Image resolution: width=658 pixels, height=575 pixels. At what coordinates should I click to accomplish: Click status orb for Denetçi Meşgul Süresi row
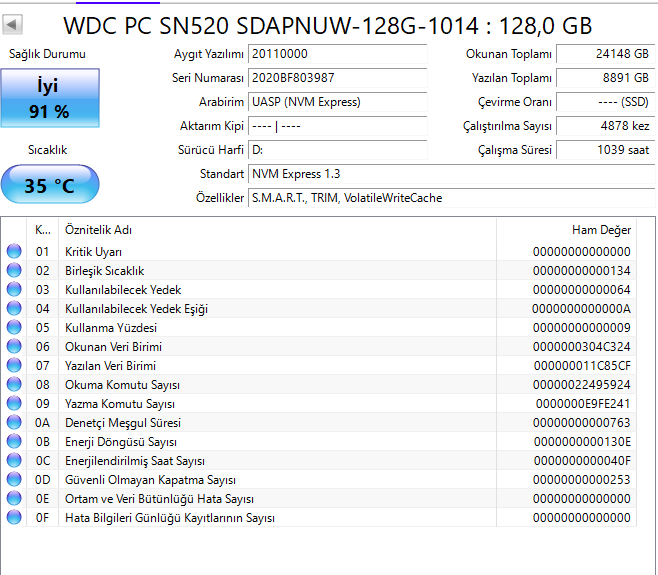coord(14,422)
